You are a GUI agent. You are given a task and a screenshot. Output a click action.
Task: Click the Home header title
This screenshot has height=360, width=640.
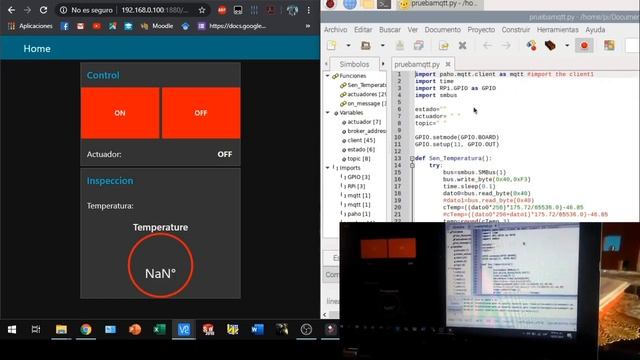[37, 49]
